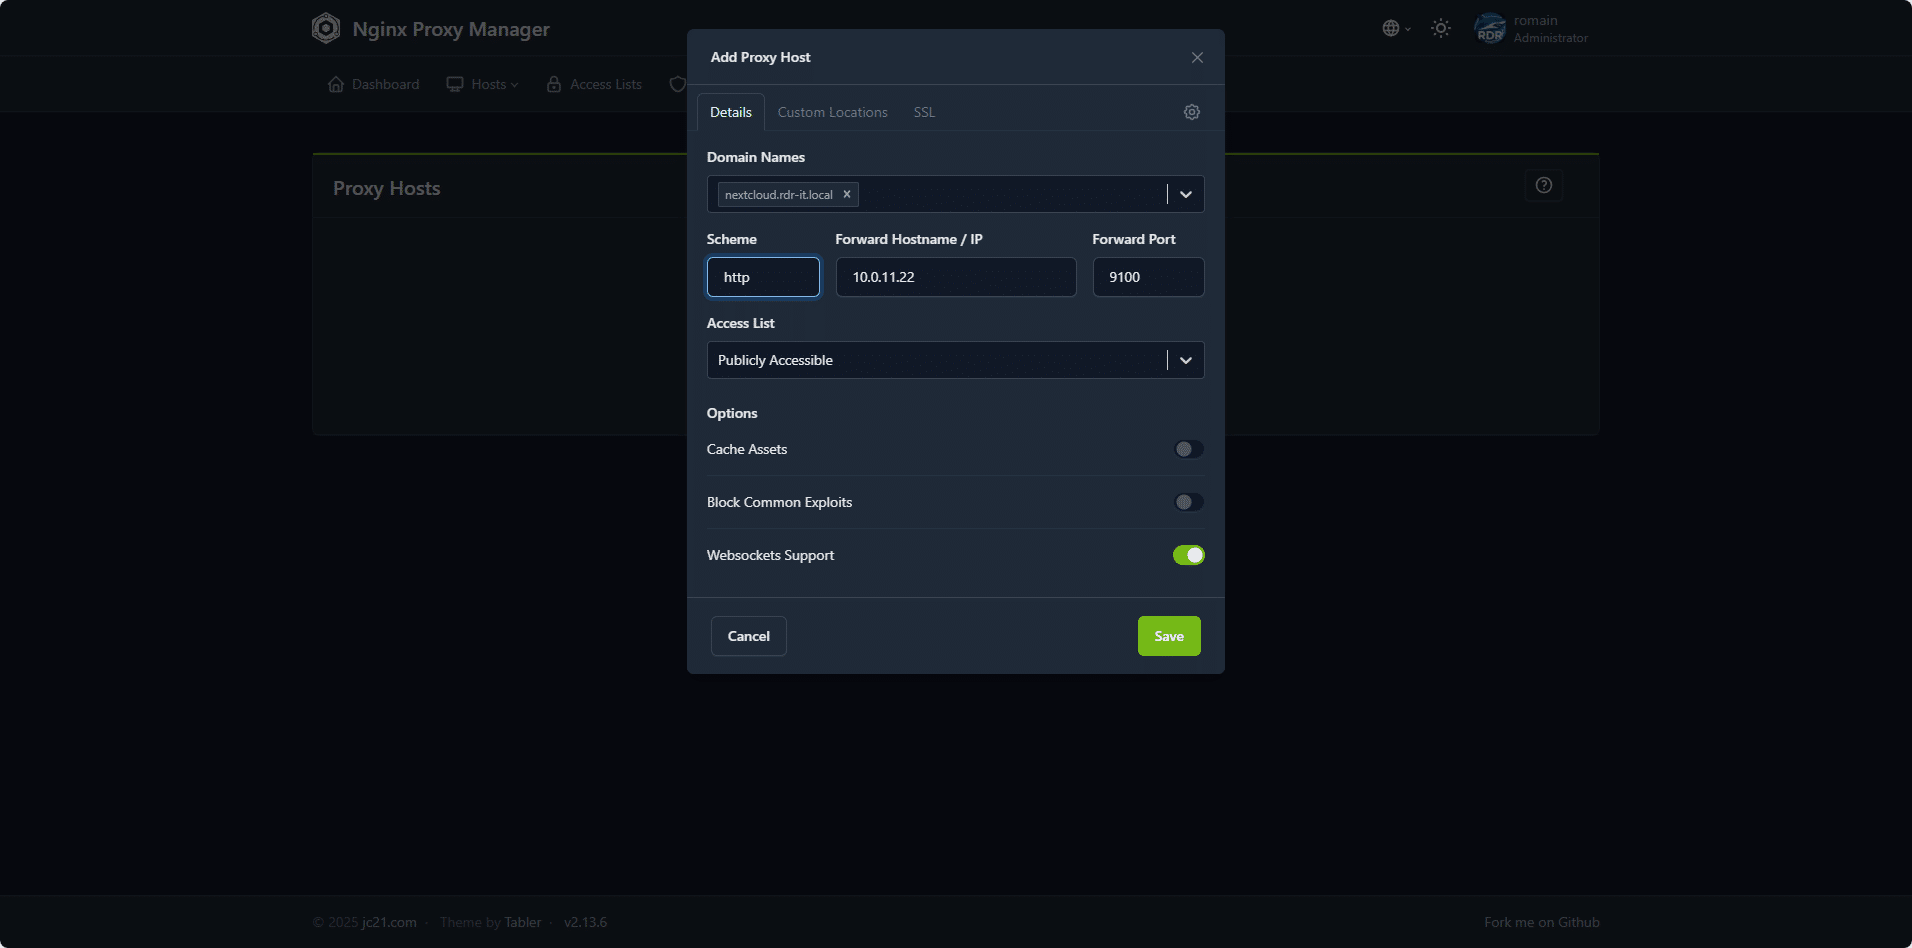Click the help question mark icon
The width and height of the screenshot is (1912, 948).
[1543, 185]
